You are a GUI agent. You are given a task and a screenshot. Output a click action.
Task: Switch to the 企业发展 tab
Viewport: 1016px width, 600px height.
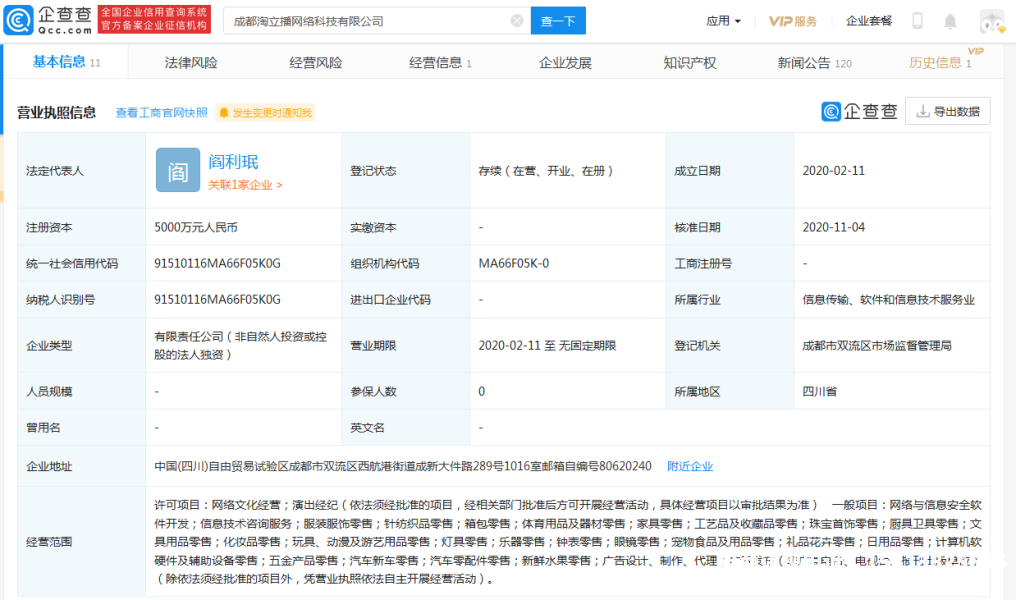point(565,63)
